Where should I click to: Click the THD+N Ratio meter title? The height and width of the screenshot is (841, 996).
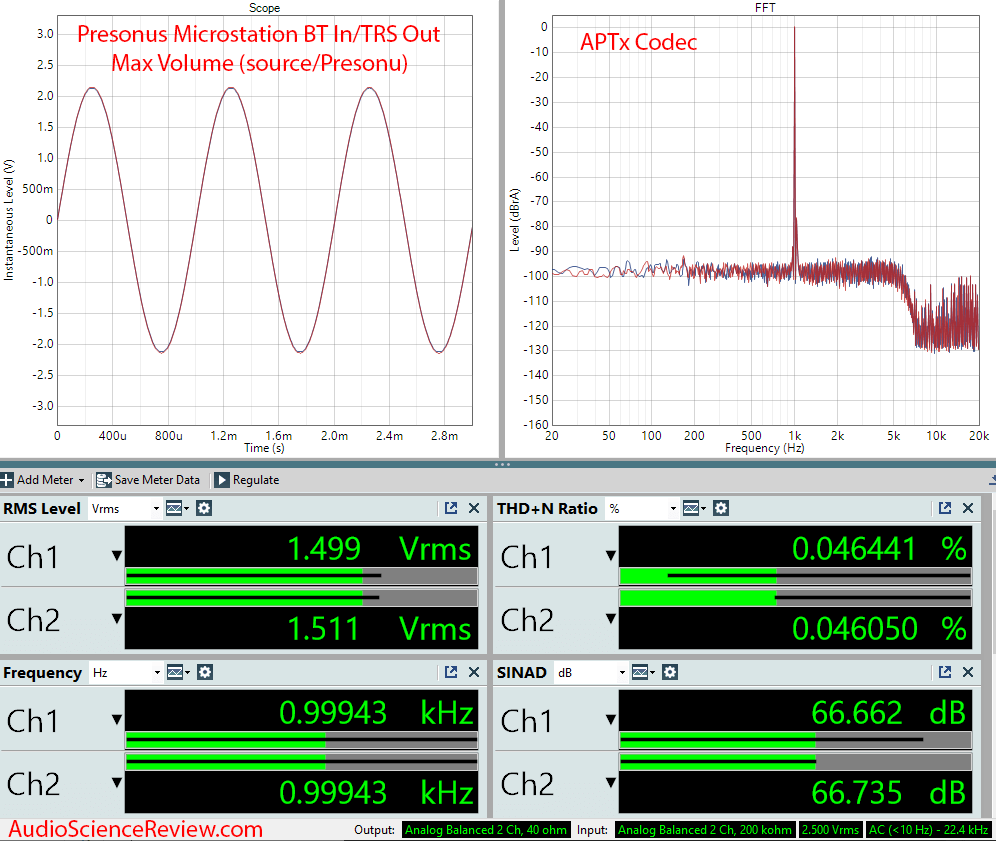[547, 509]
